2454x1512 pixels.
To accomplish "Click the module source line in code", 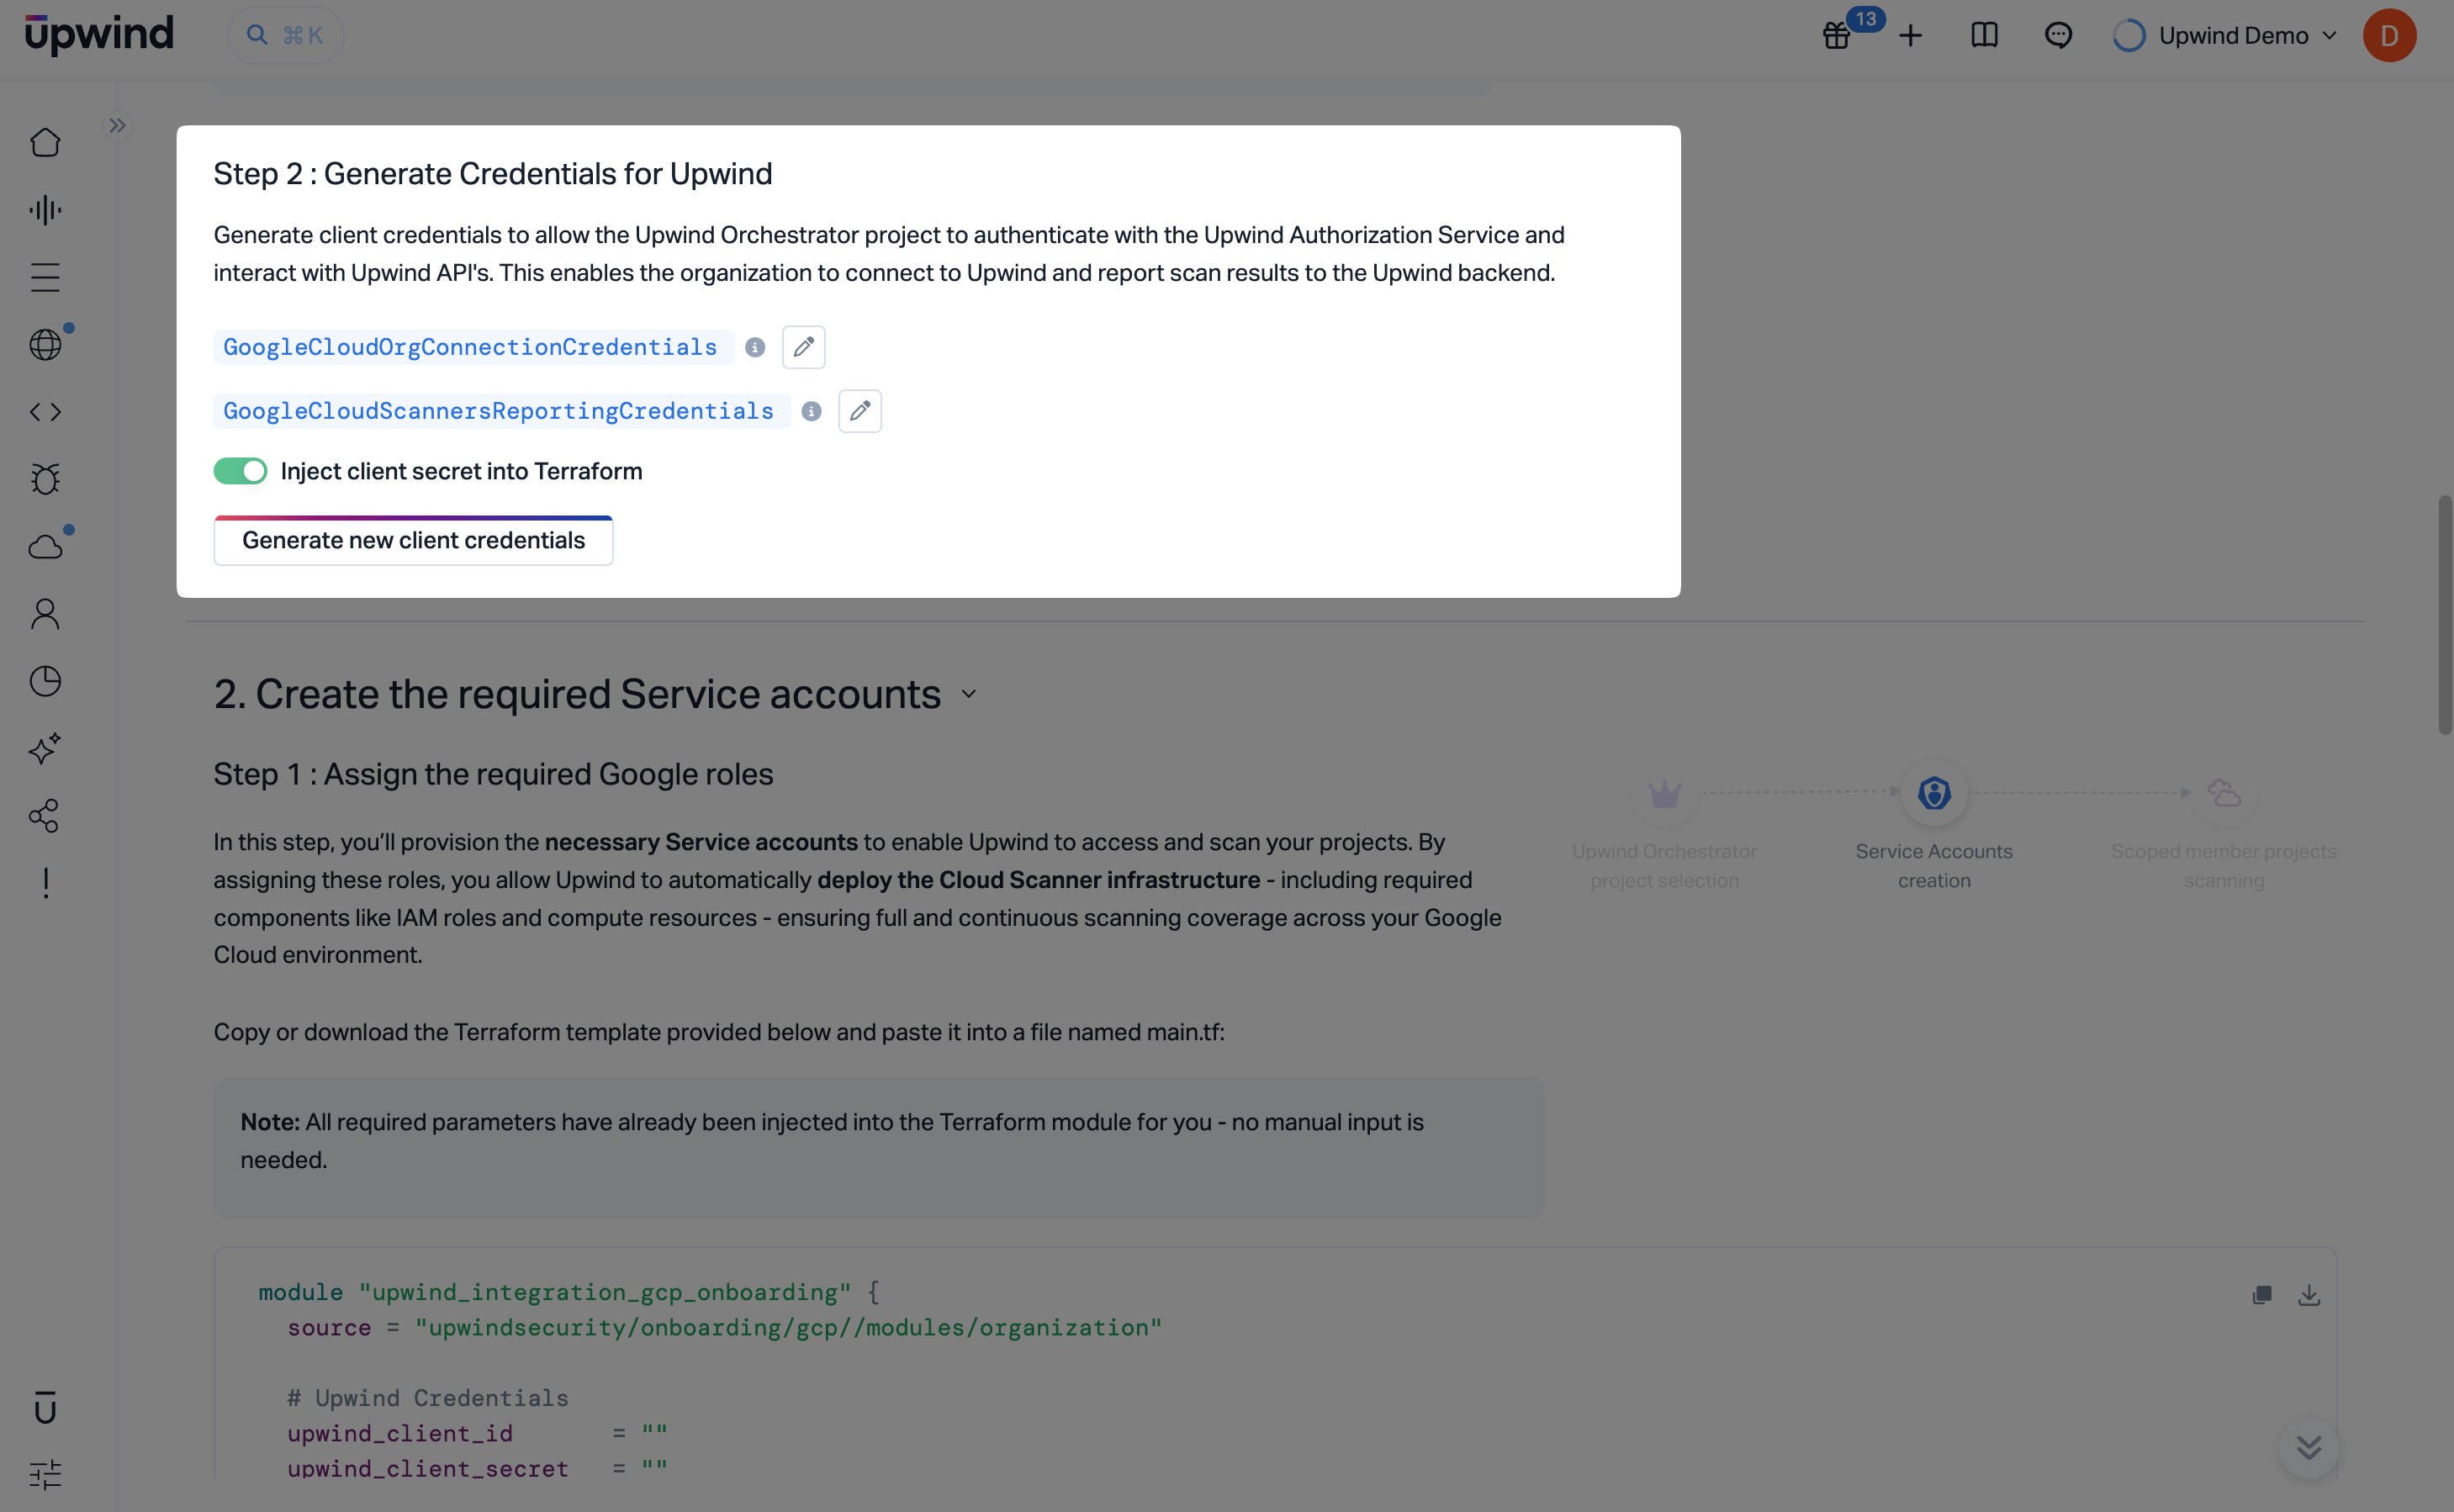I will click(724, 1328).
